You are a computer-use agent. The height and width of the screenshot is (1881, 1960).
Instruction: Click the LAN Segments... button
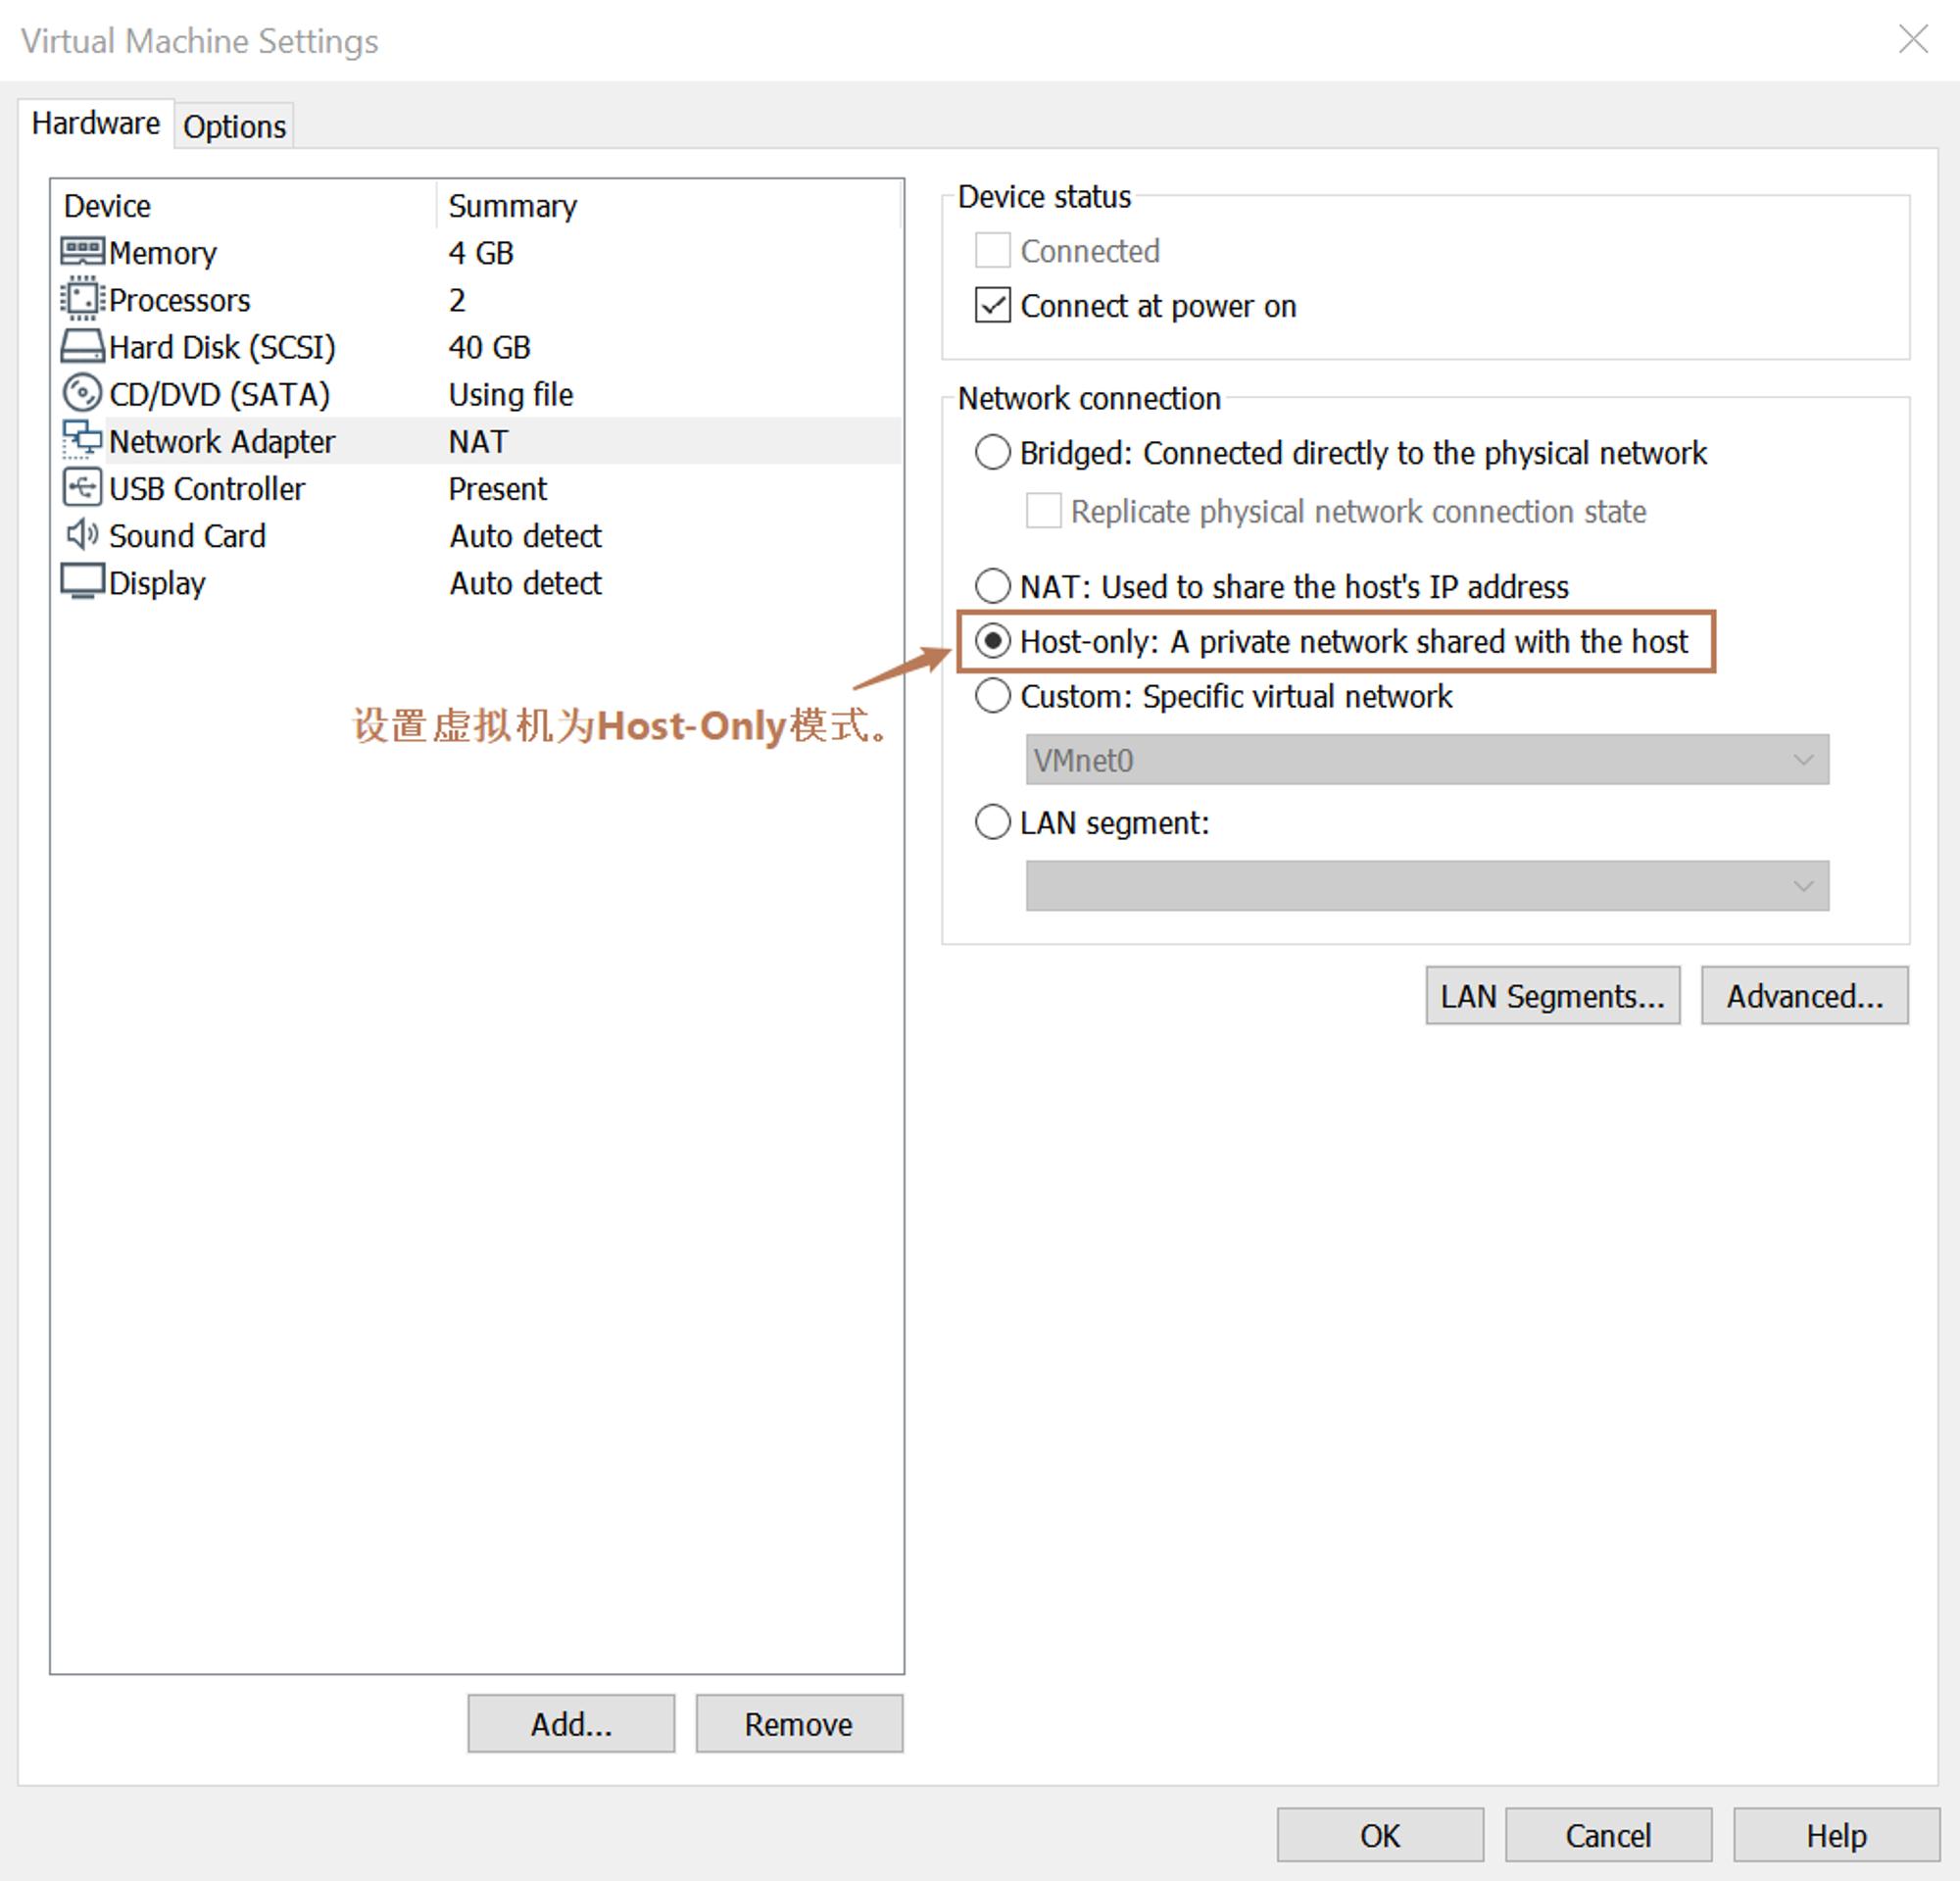point(1552,996)
